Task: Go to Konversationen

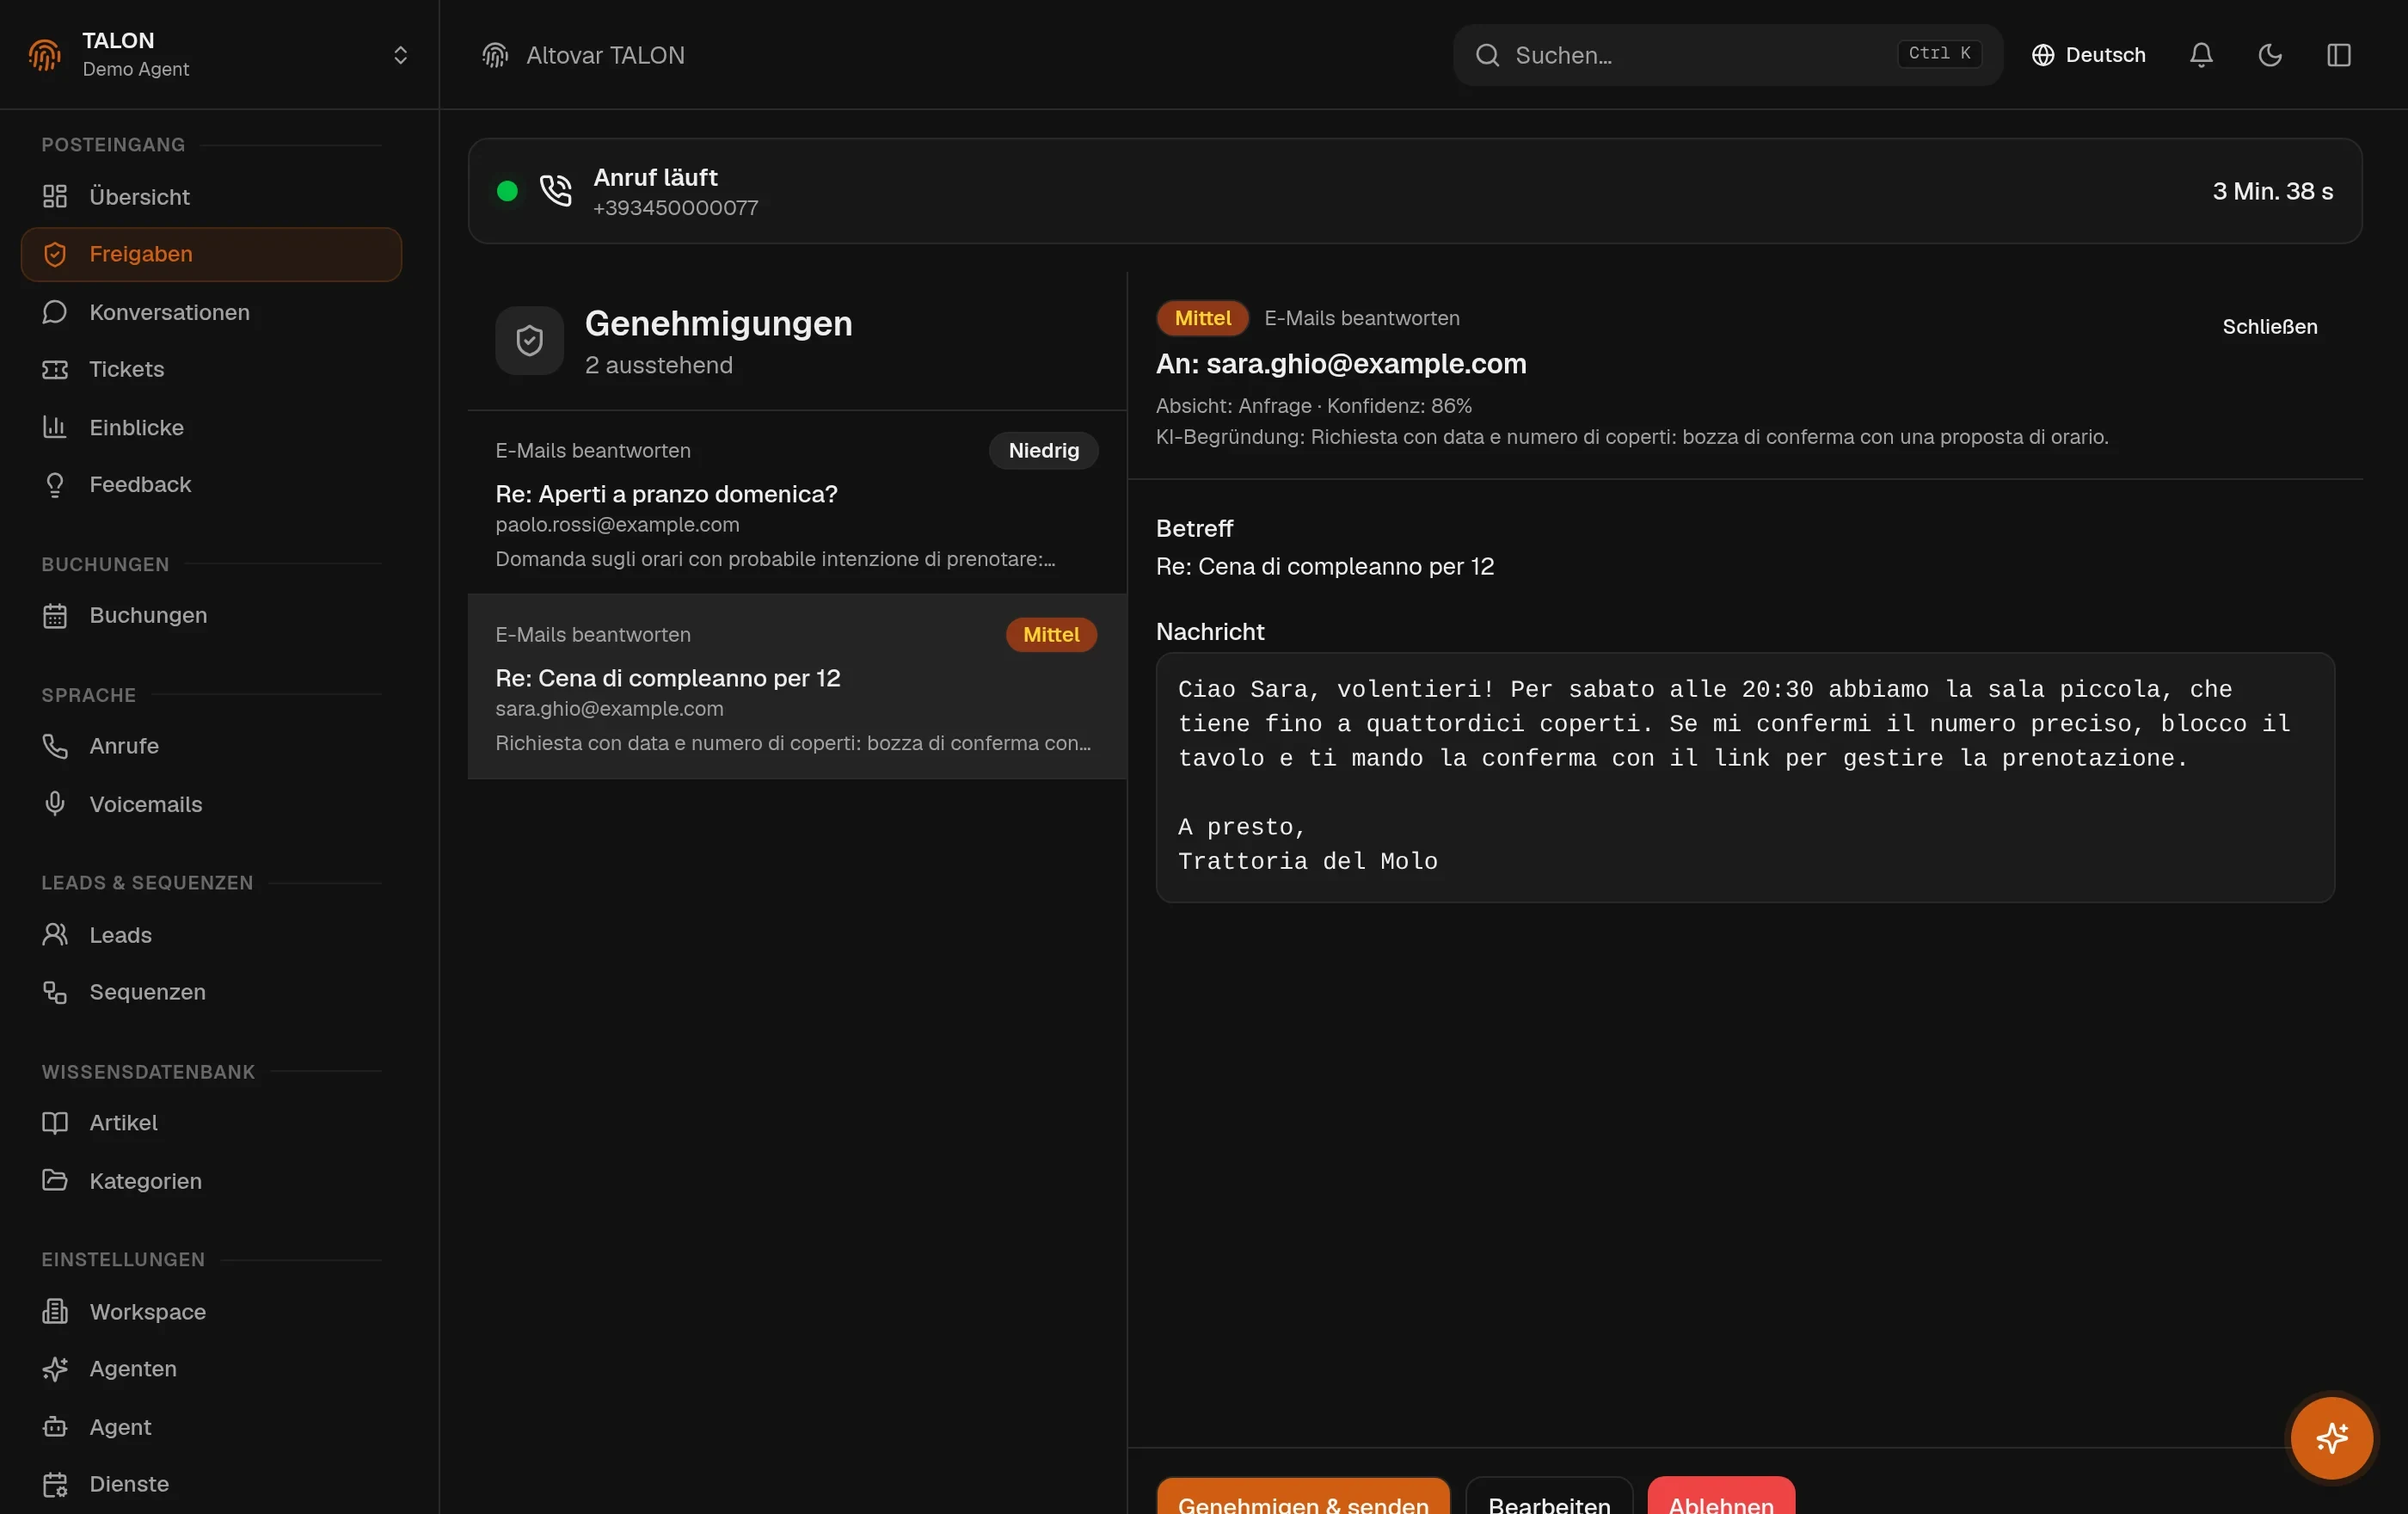Action: point(211,312)
